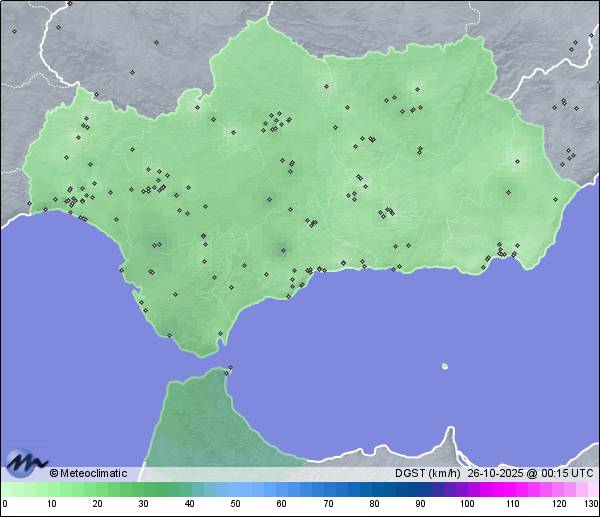Select the light blue swatch at 50 km/h
The height and width of the screenshot is (517, 600).
click(x=235, y=489)
